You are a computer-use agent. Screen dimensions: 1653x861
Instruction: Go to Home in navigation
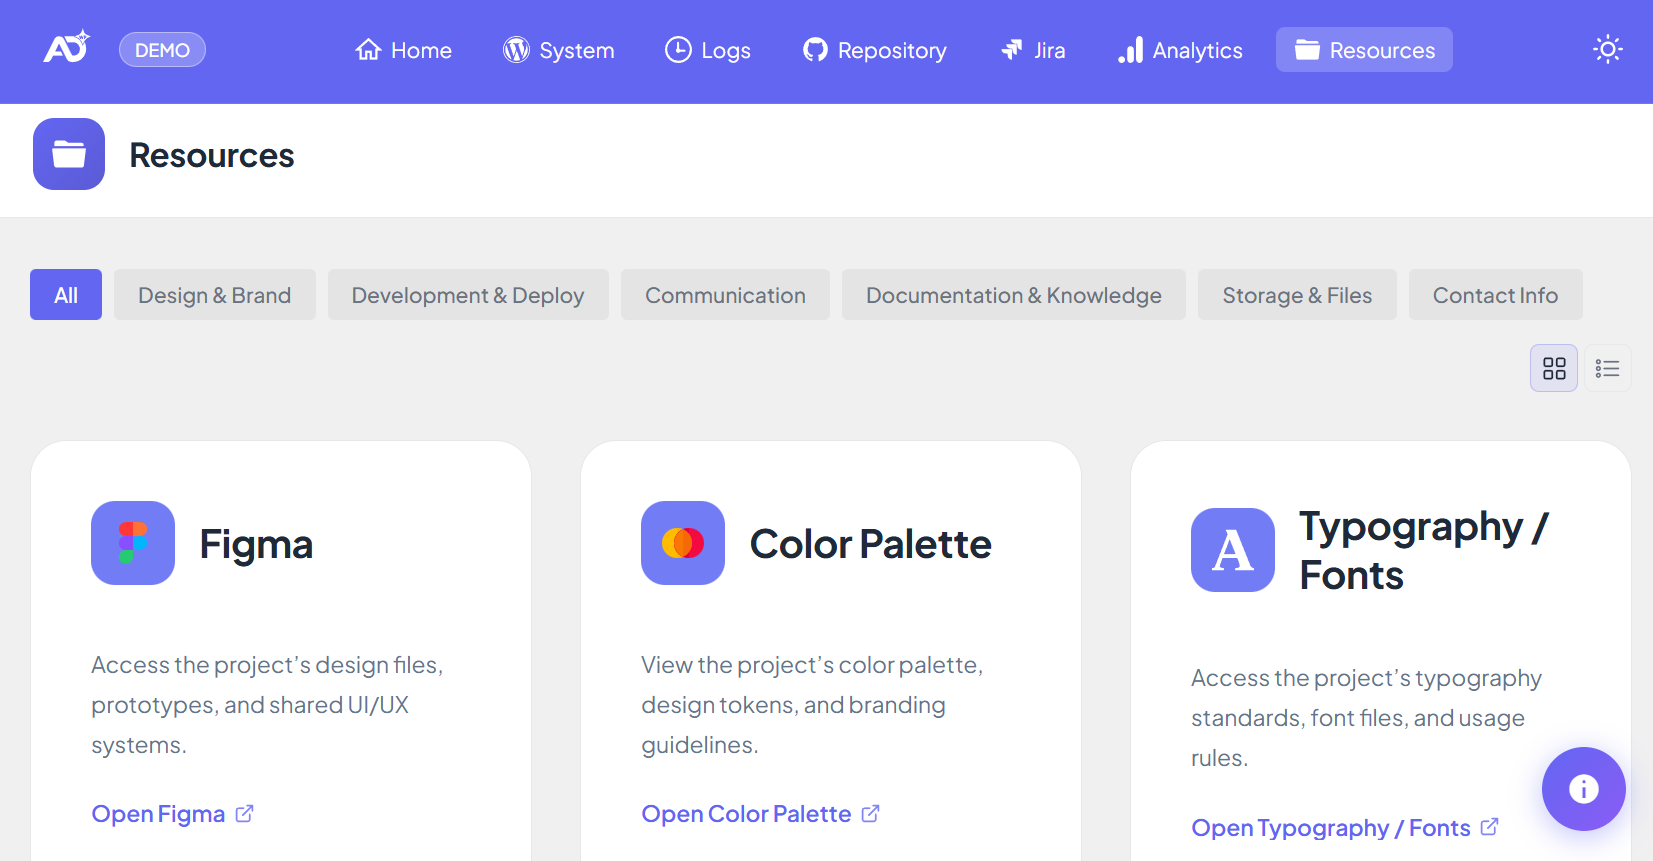click(404, 50)
